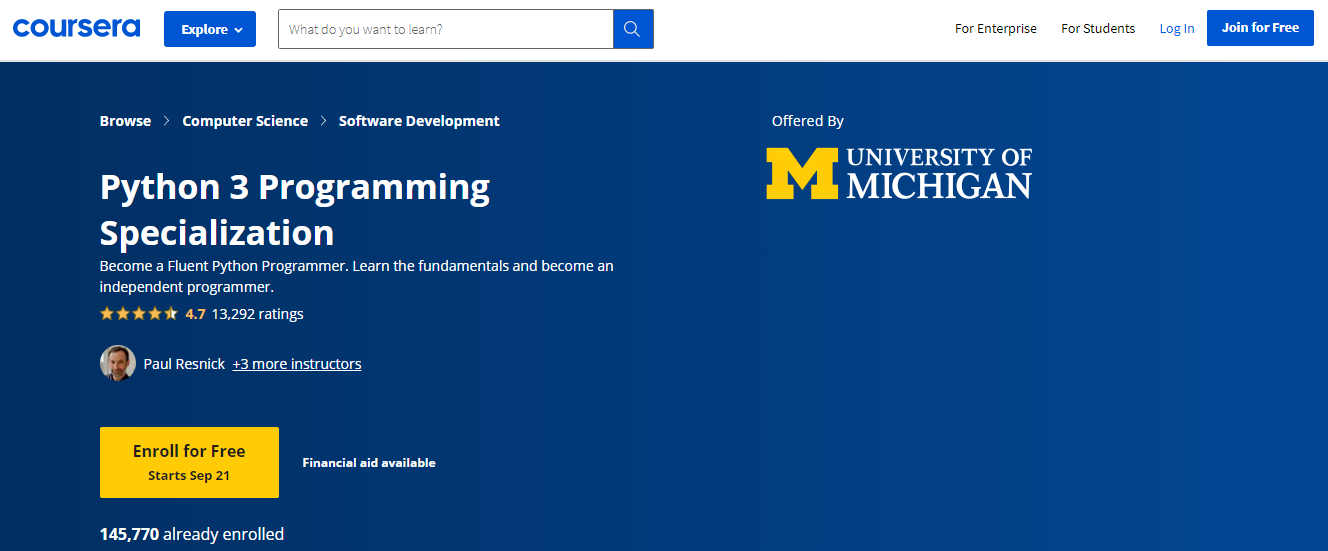This screenshot has width=1328, height=551.
Task: Click the chevron after Computer Science breadcrumb
Action: coord(324,121)
